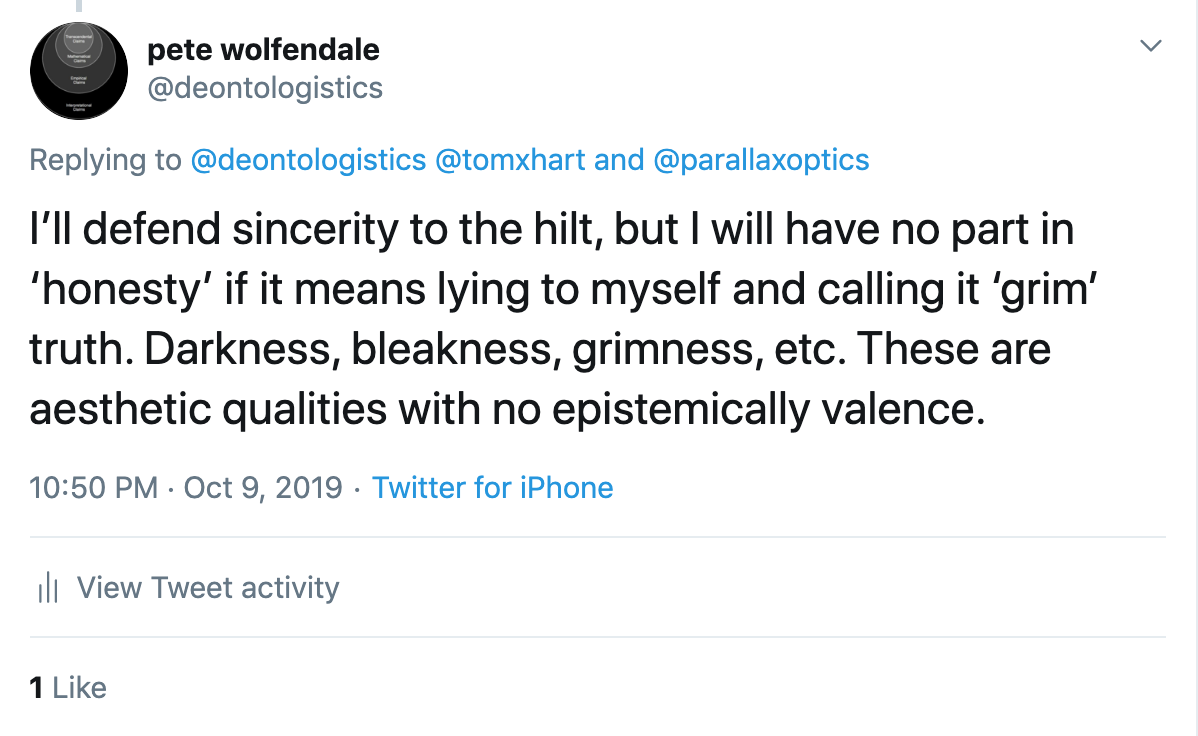This screenshot has width=1198, height=736.
Task: Open the pete wolfendale display name
Action: pyautogui.click(x=263, y=48)
